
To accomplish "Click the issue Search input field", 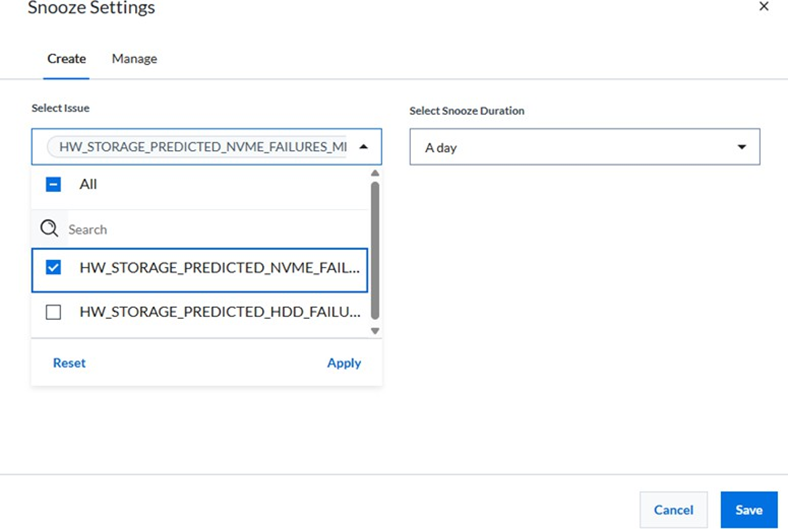I will click(216, 229).
